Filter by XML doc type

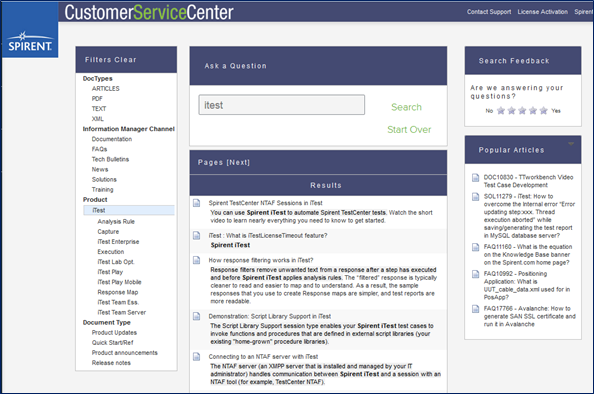(x=97, y=119)
